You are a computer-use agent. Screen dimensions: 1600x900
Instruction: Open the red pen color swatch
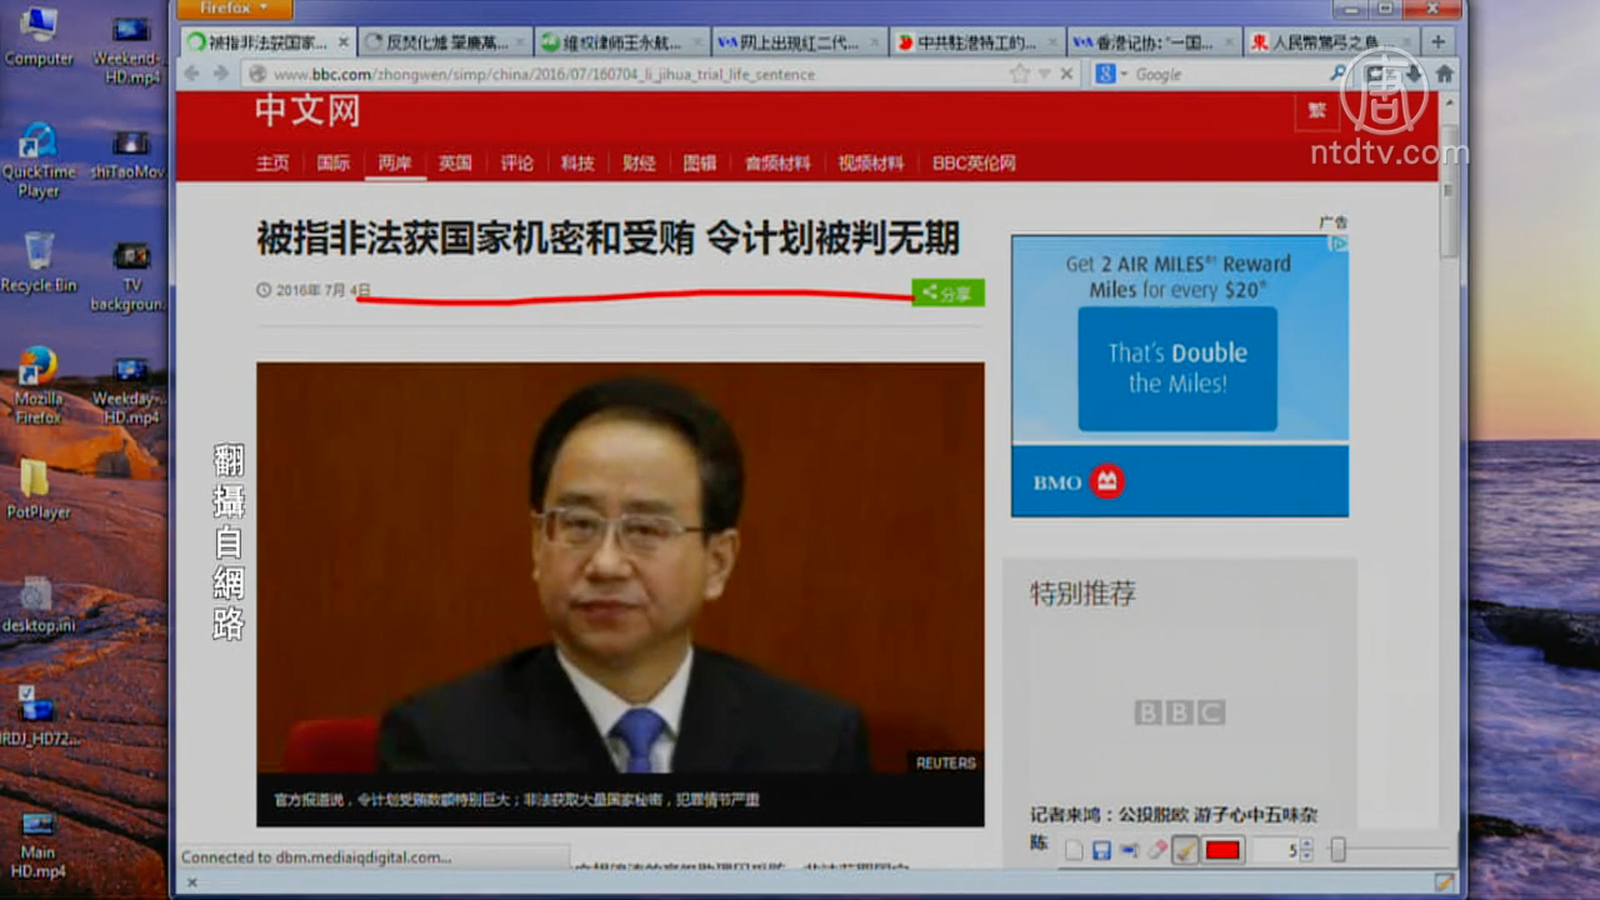click(1222, 850)
